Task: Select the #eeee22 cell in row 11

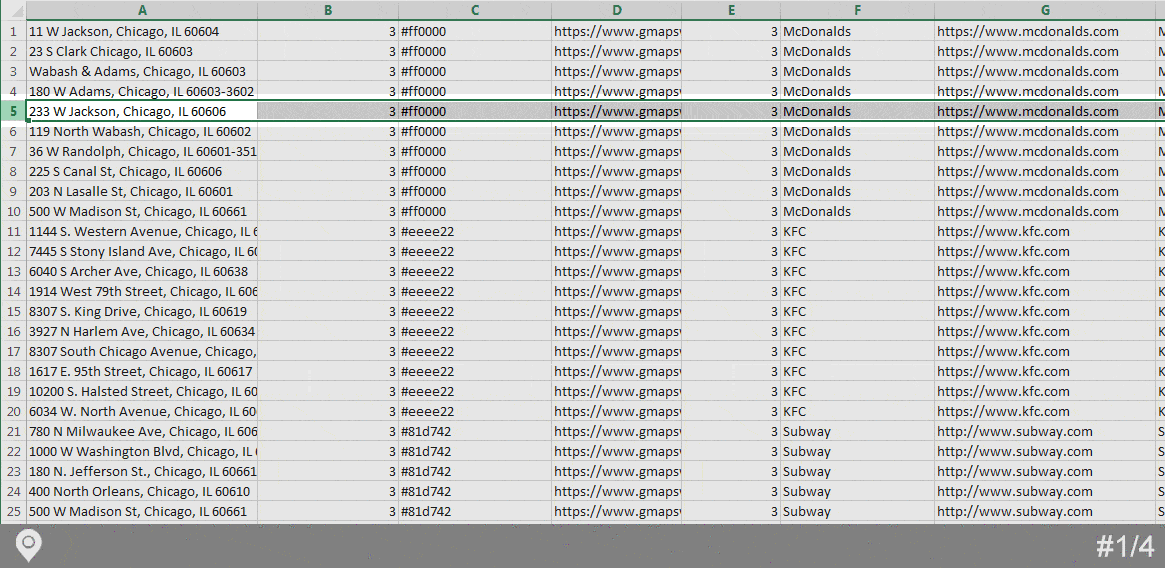Action: point(475,231)
